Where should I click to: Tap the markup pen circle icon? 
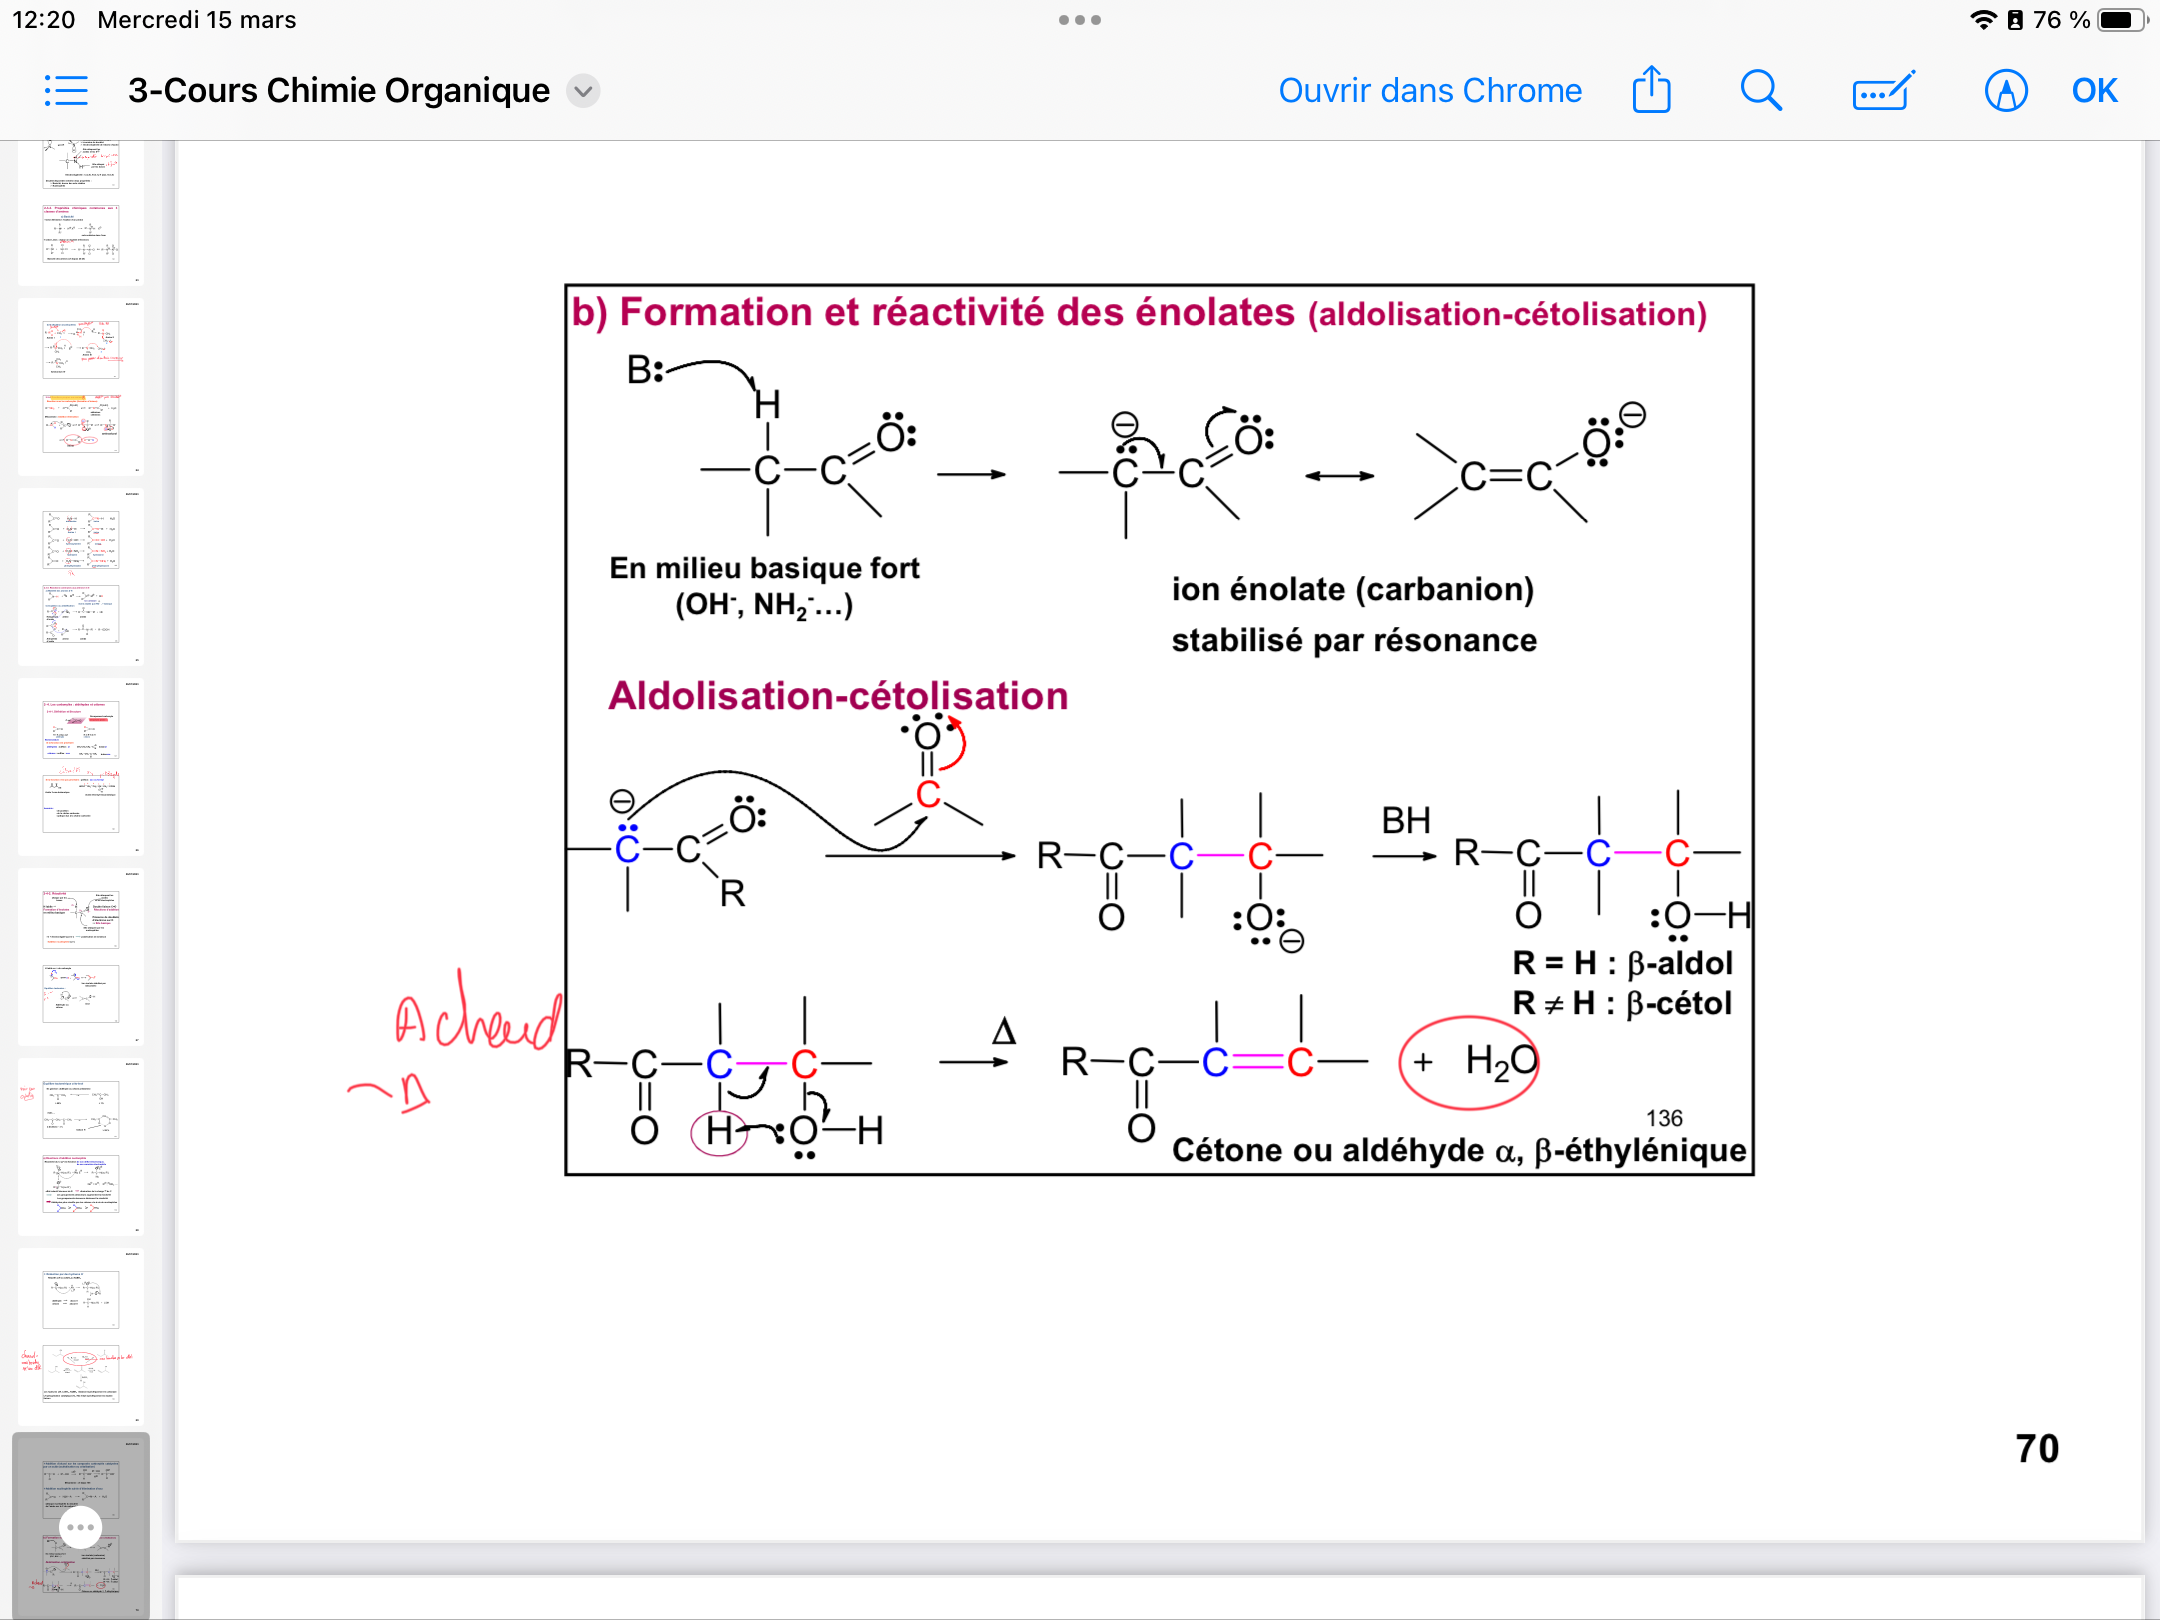[x=2005, y=91]
